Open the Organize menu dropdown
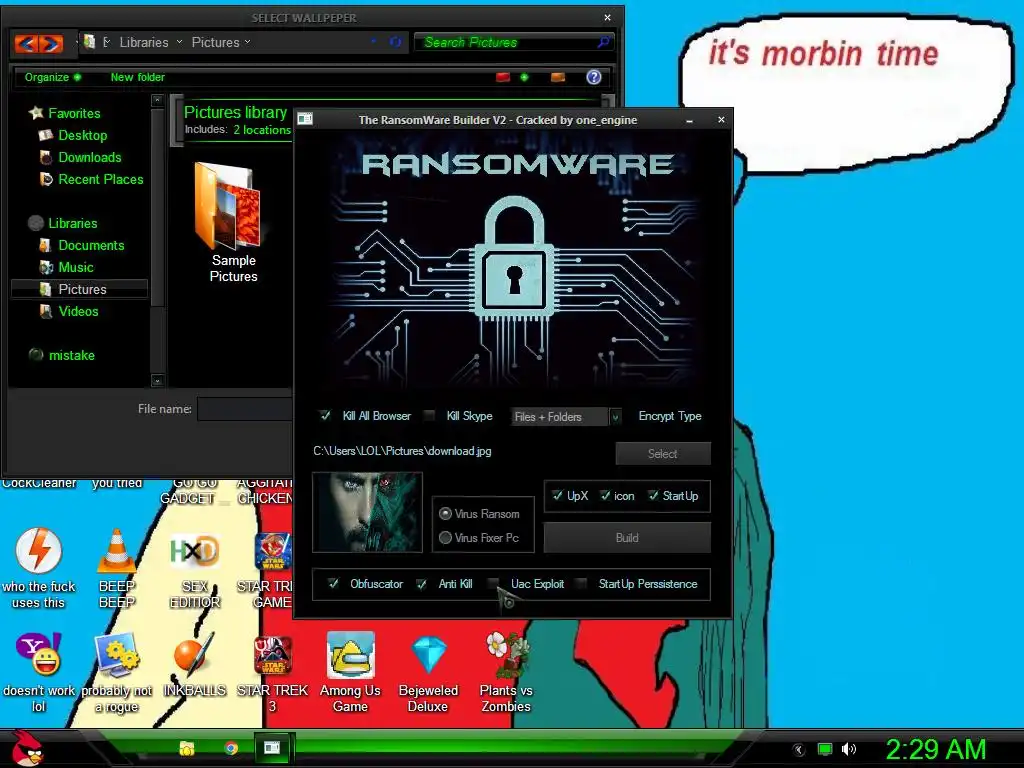The width and height of the screenshot is (1024, 768). pos(52,77)
